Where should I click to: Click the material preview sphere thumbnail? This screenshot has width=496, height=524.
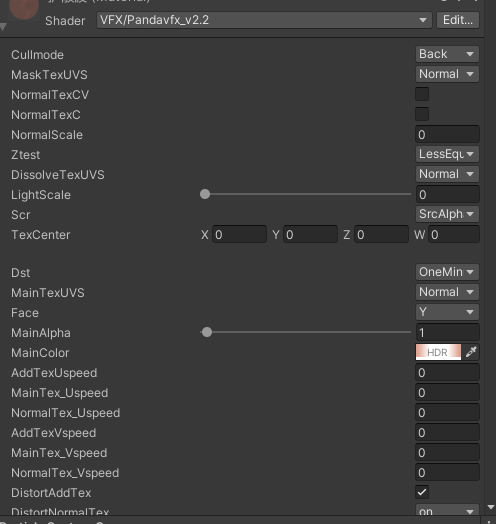(x=24, y=8)
